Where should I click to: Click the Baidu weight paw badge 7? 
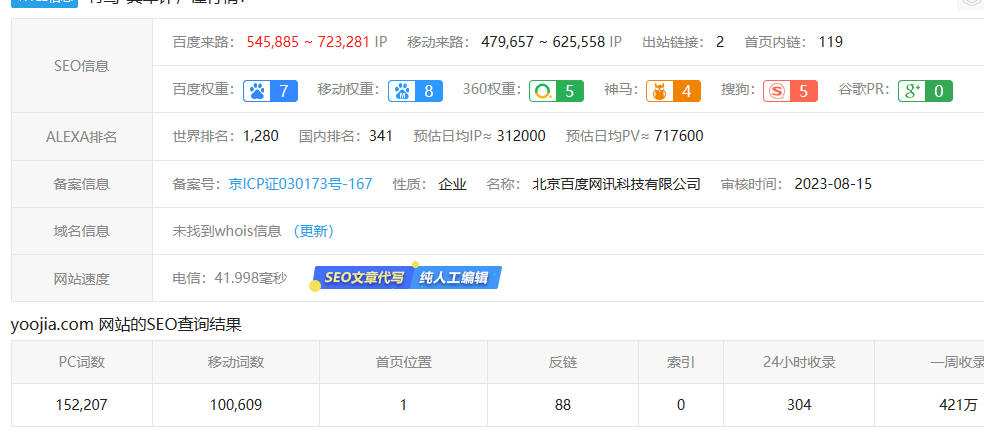[270, 91]
